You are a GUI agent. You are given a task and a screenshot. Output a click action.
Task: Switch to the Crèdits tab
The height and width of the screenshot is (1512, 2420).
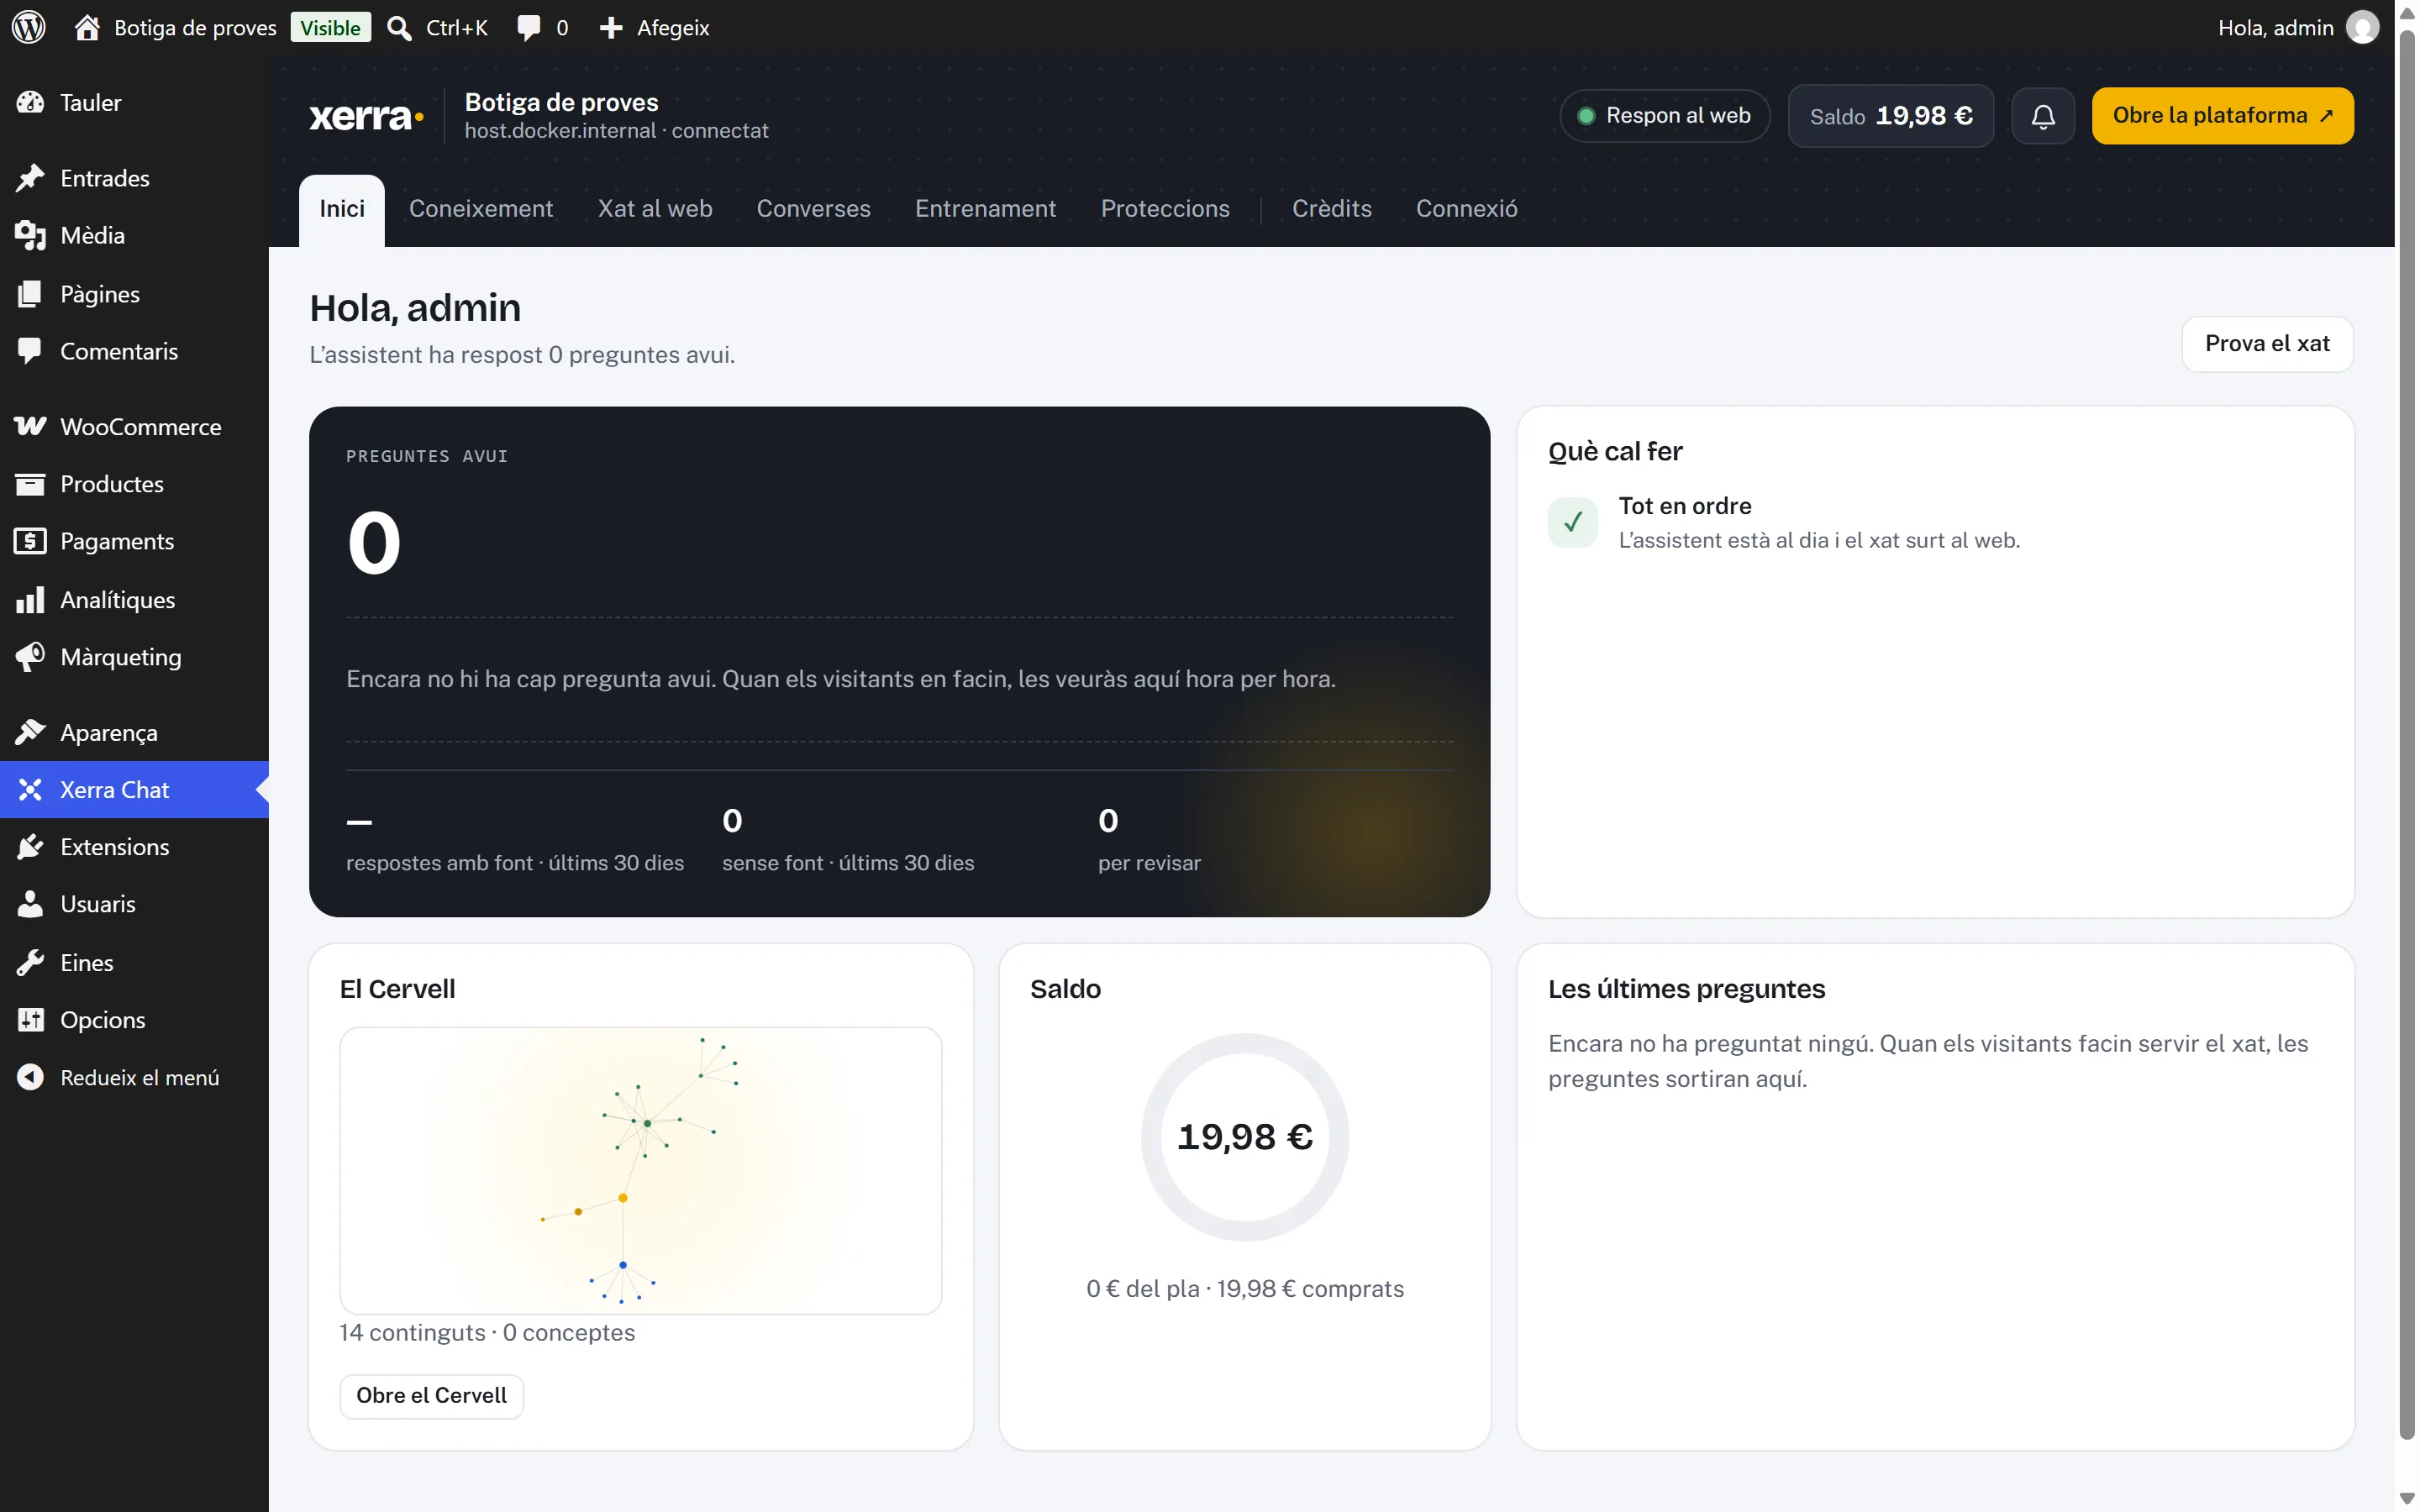[x=1331, y=208]
